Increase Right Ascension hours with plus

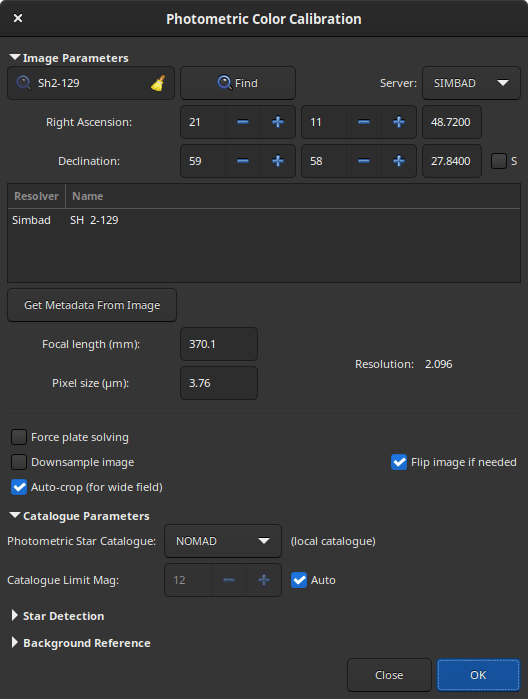pos(277,122)
